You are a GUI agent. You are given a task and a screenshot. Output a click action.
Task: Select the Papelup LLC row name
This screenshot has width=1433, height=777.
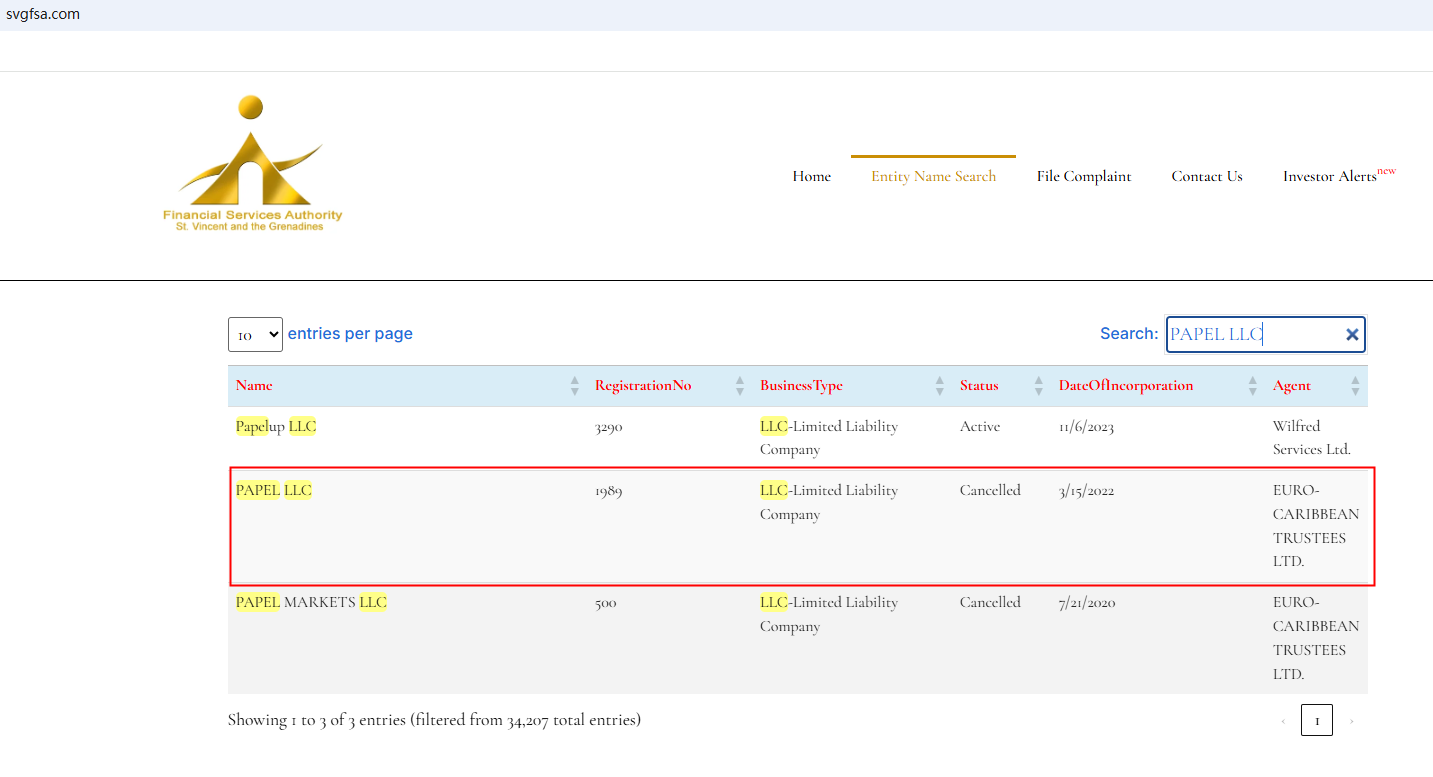pyautogui.click(x=276, y=427)
